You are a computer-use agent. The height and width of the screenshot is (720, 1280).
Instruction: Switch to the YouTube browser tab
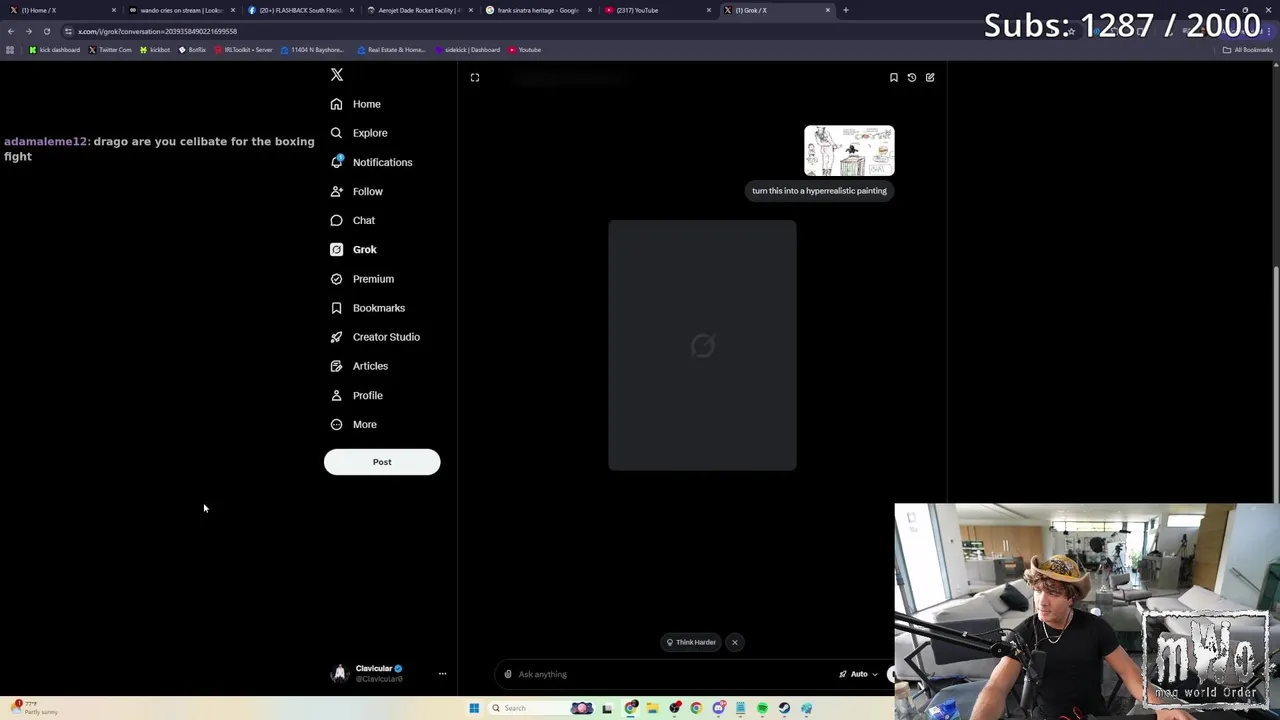pos(657,10)
